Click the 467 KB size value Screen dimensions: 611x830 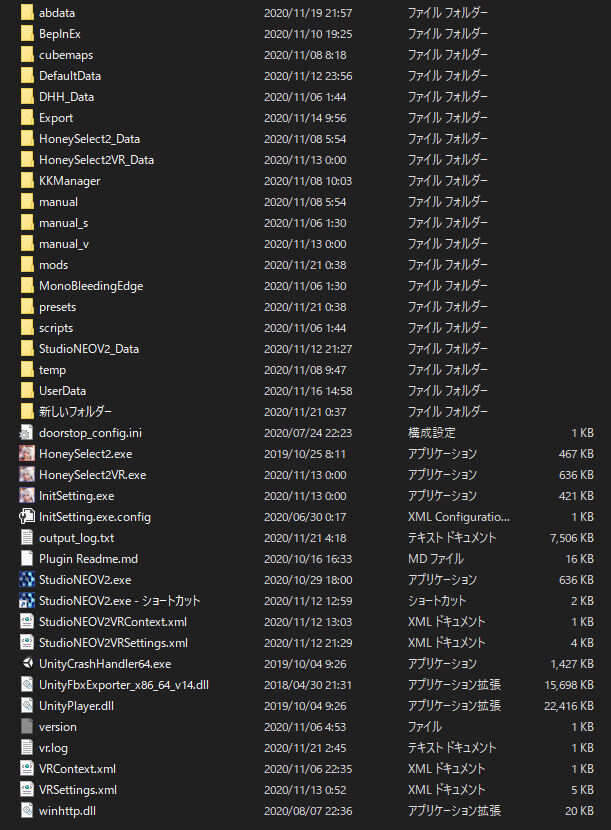(x=576, y=454)
